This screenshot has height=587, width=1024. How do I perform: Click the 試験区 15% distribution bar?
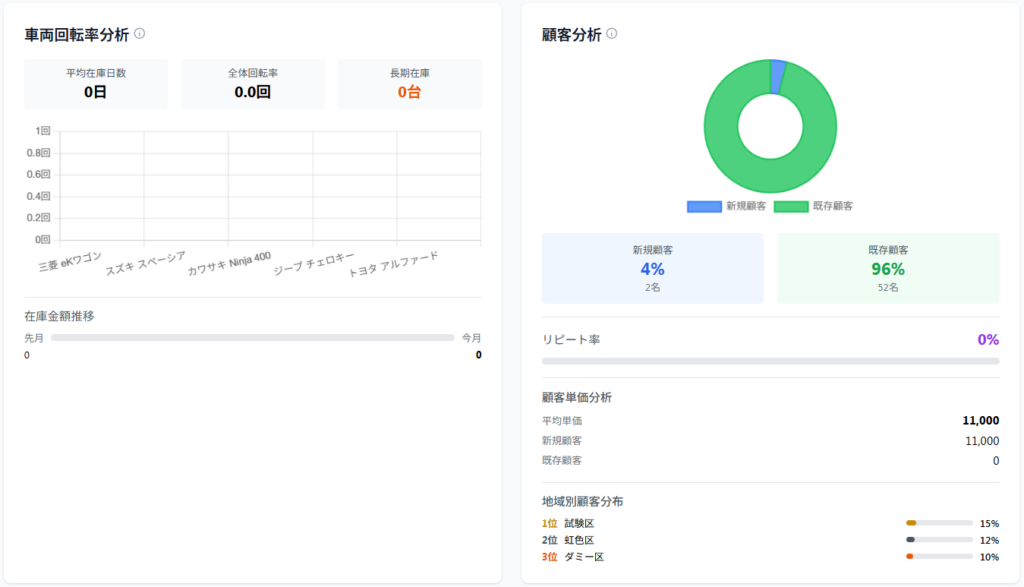tap(939, 523)
